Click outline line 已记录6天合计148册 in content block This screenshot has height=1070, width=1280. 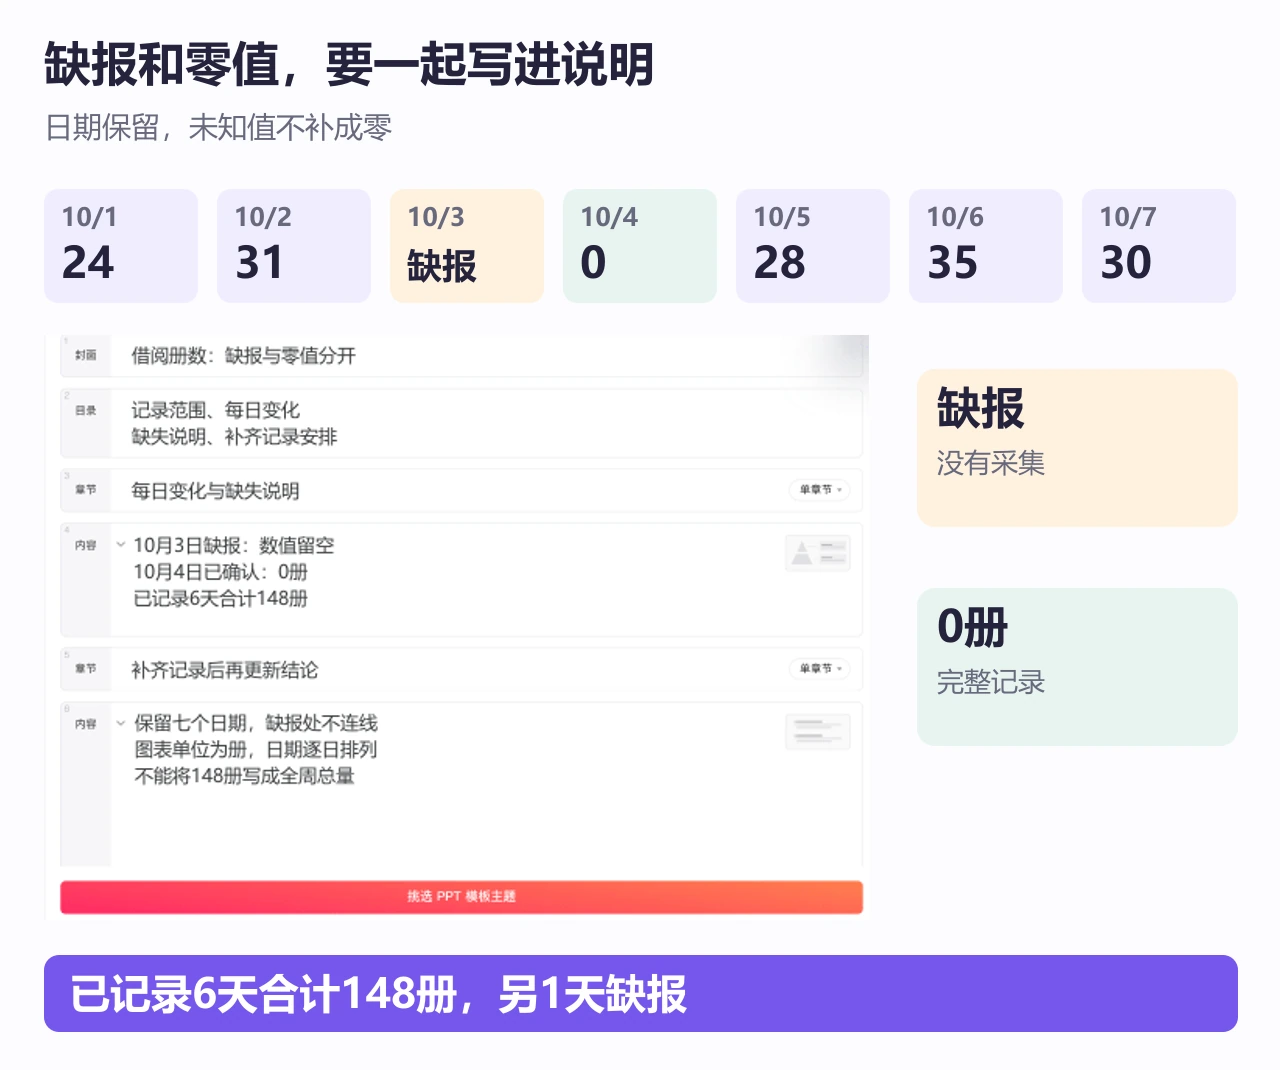click(x=220, y=598)
